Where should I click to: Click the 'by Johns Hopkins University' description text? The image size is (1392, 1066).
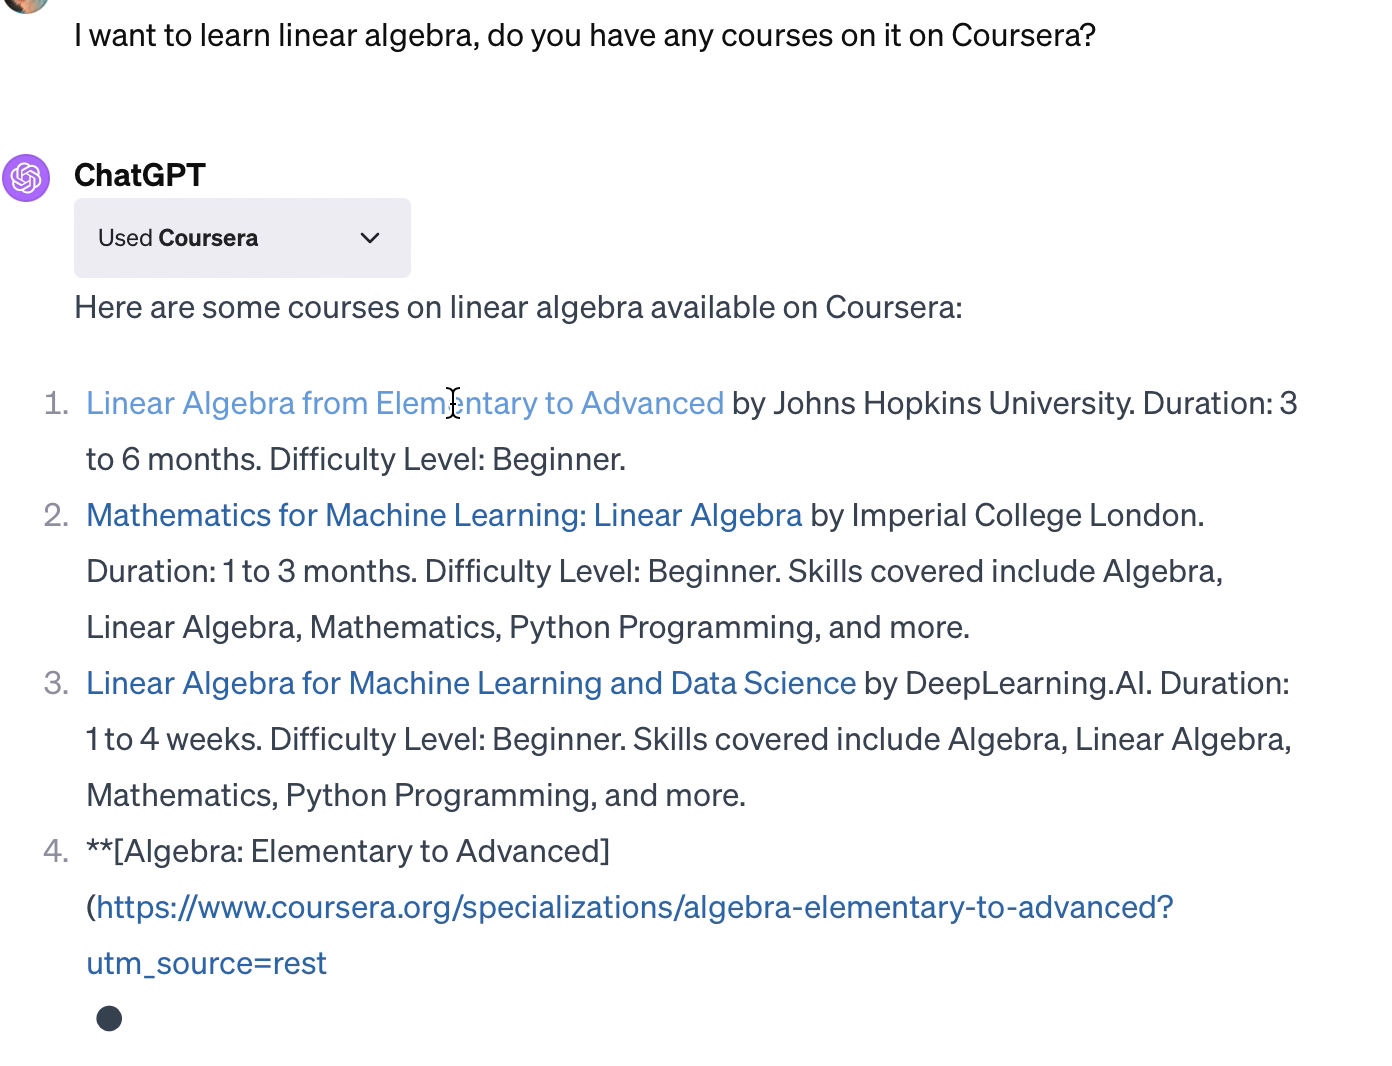coord(933,403)
